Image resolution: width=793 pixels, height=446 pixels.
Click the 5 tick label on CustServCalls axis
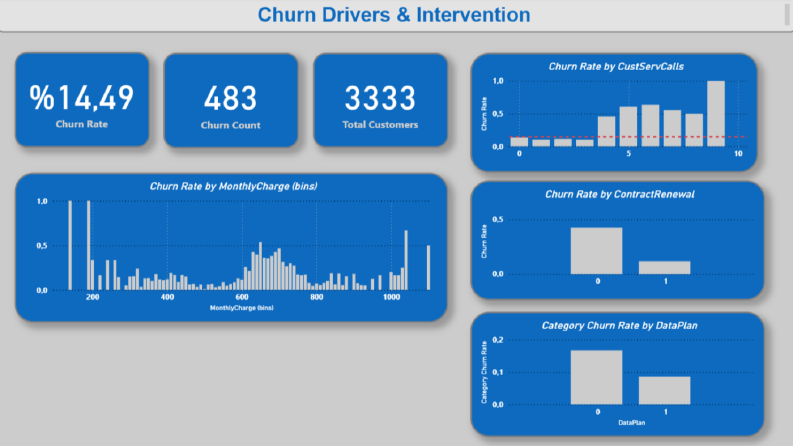click(x=629, y=153)
